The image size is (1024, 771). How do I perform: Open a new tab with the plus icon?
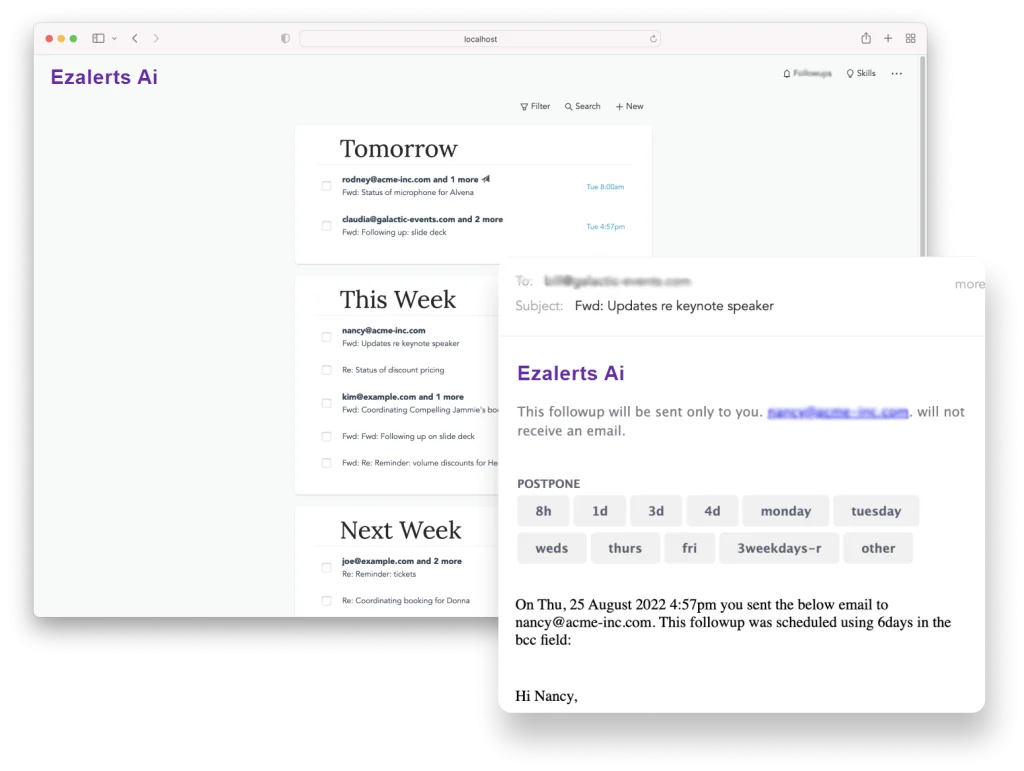(888, 39)
